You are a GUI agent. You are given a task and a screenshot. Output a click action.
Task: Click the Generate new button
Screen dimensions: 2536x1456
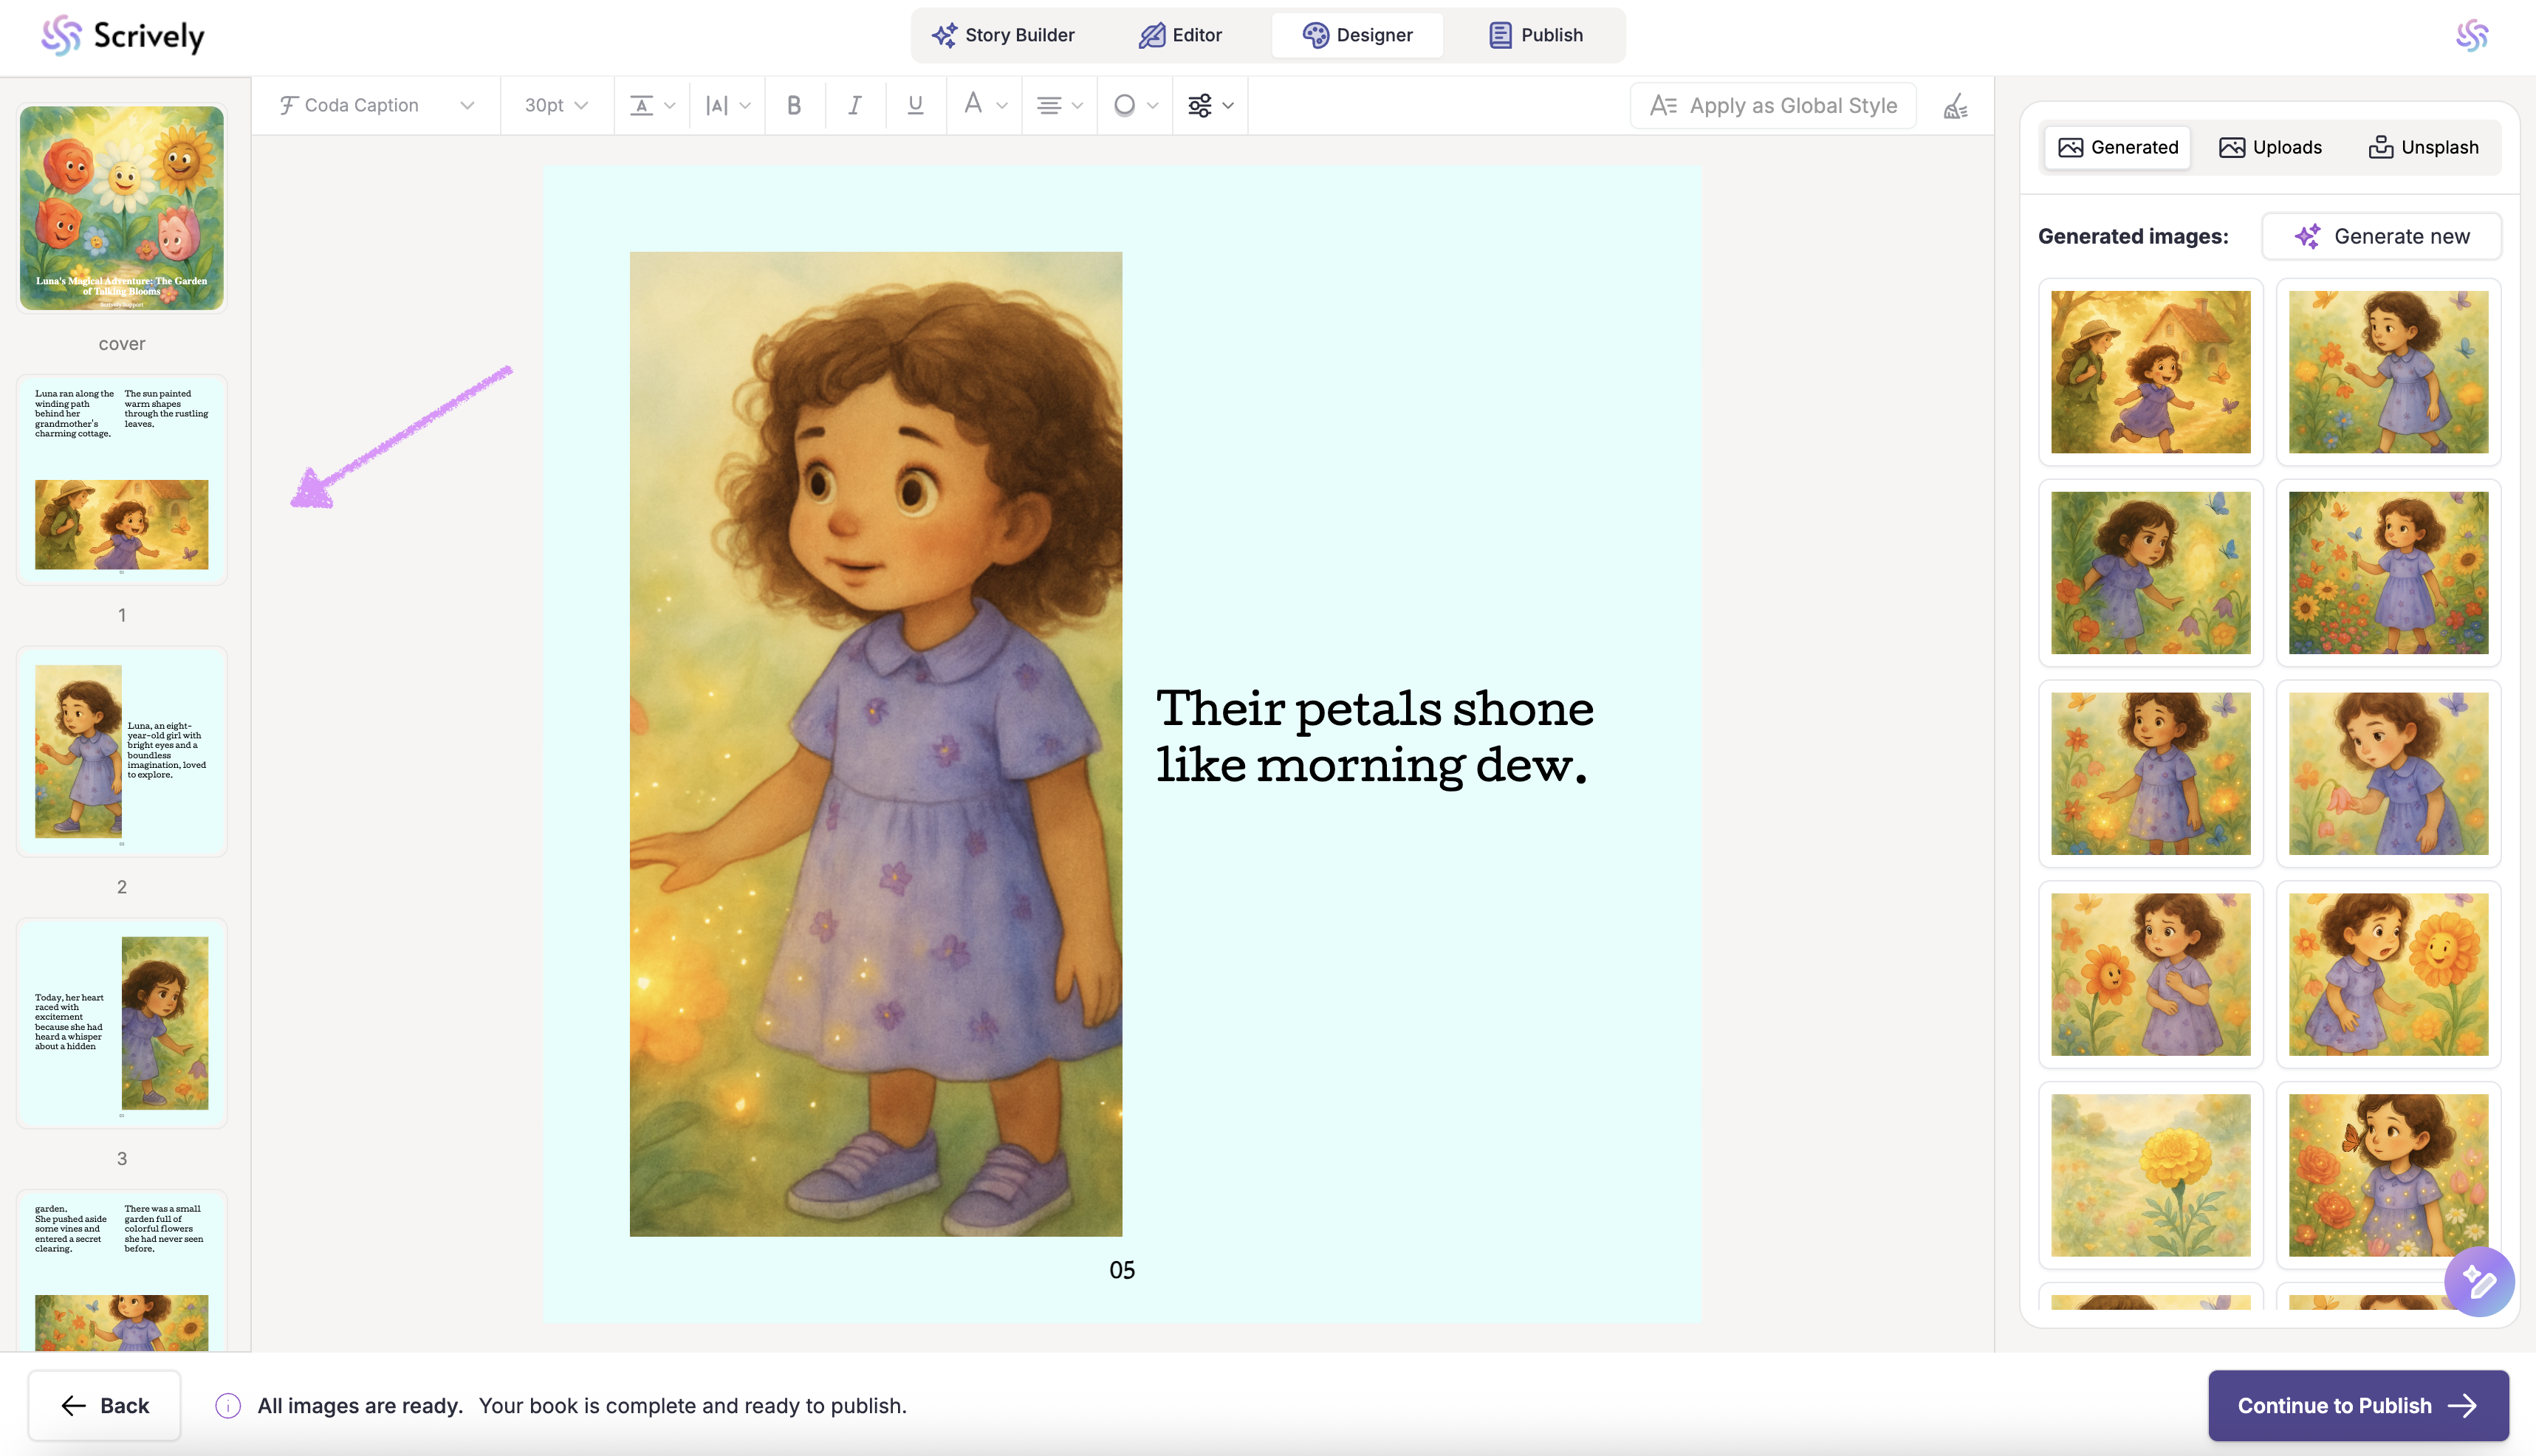pyautogui.click(x=2381, y=236)
